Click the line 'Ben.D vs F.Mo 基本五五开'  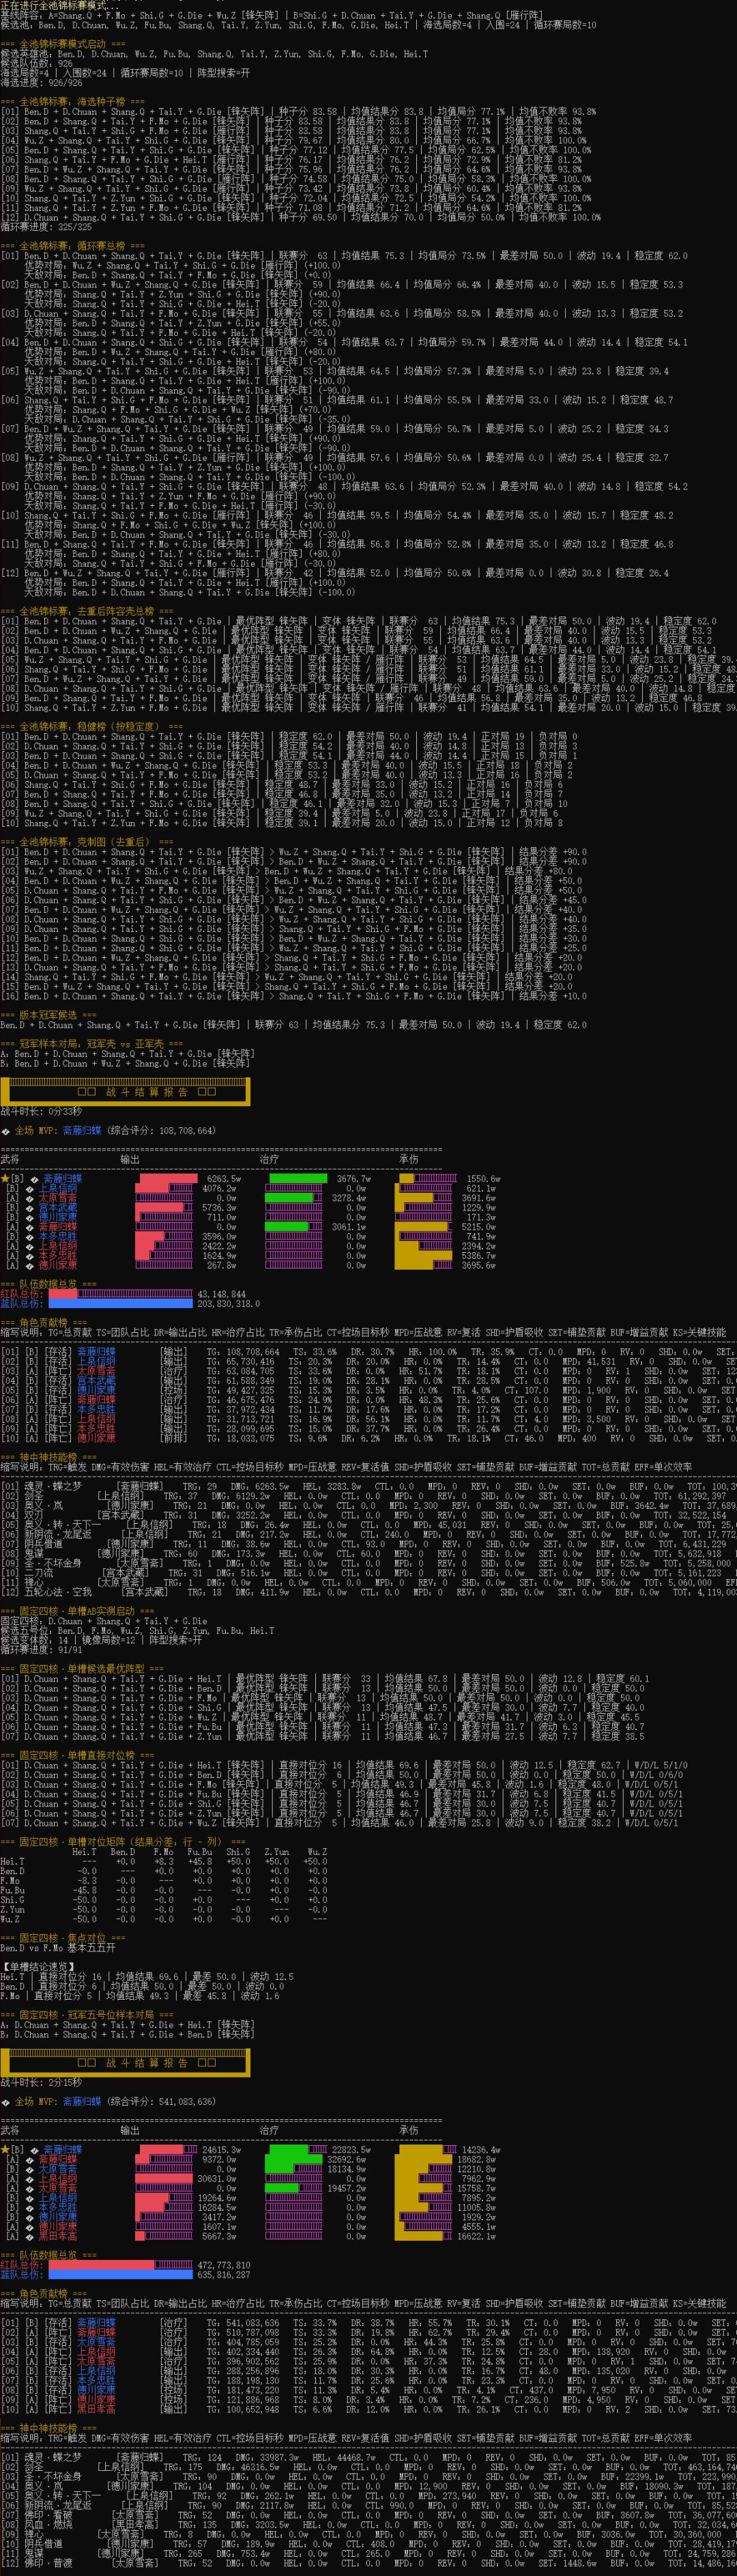pos(58,1948)
